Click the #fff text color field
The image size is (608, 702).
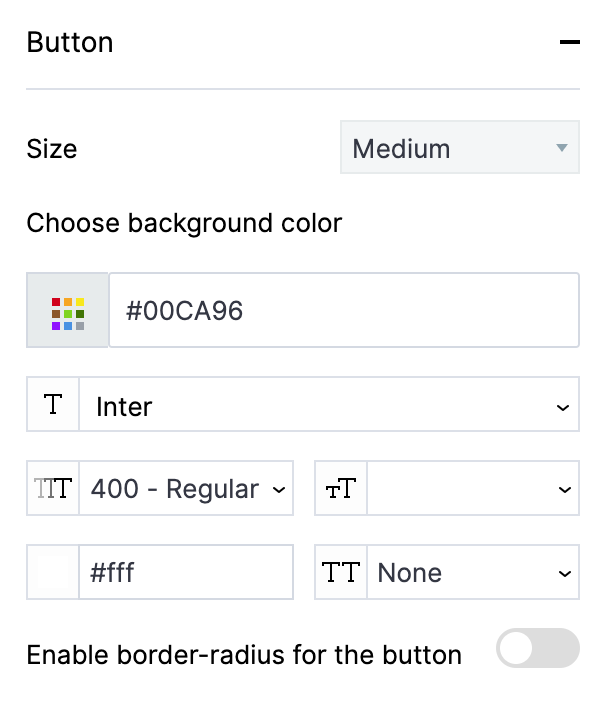click(x=185, y=572)
